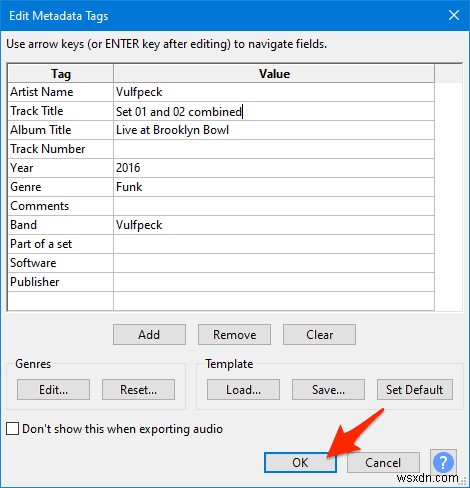Select the empty Publisher value cell
470x488 pixels.
pyautogui.click(x=274, y=282)
